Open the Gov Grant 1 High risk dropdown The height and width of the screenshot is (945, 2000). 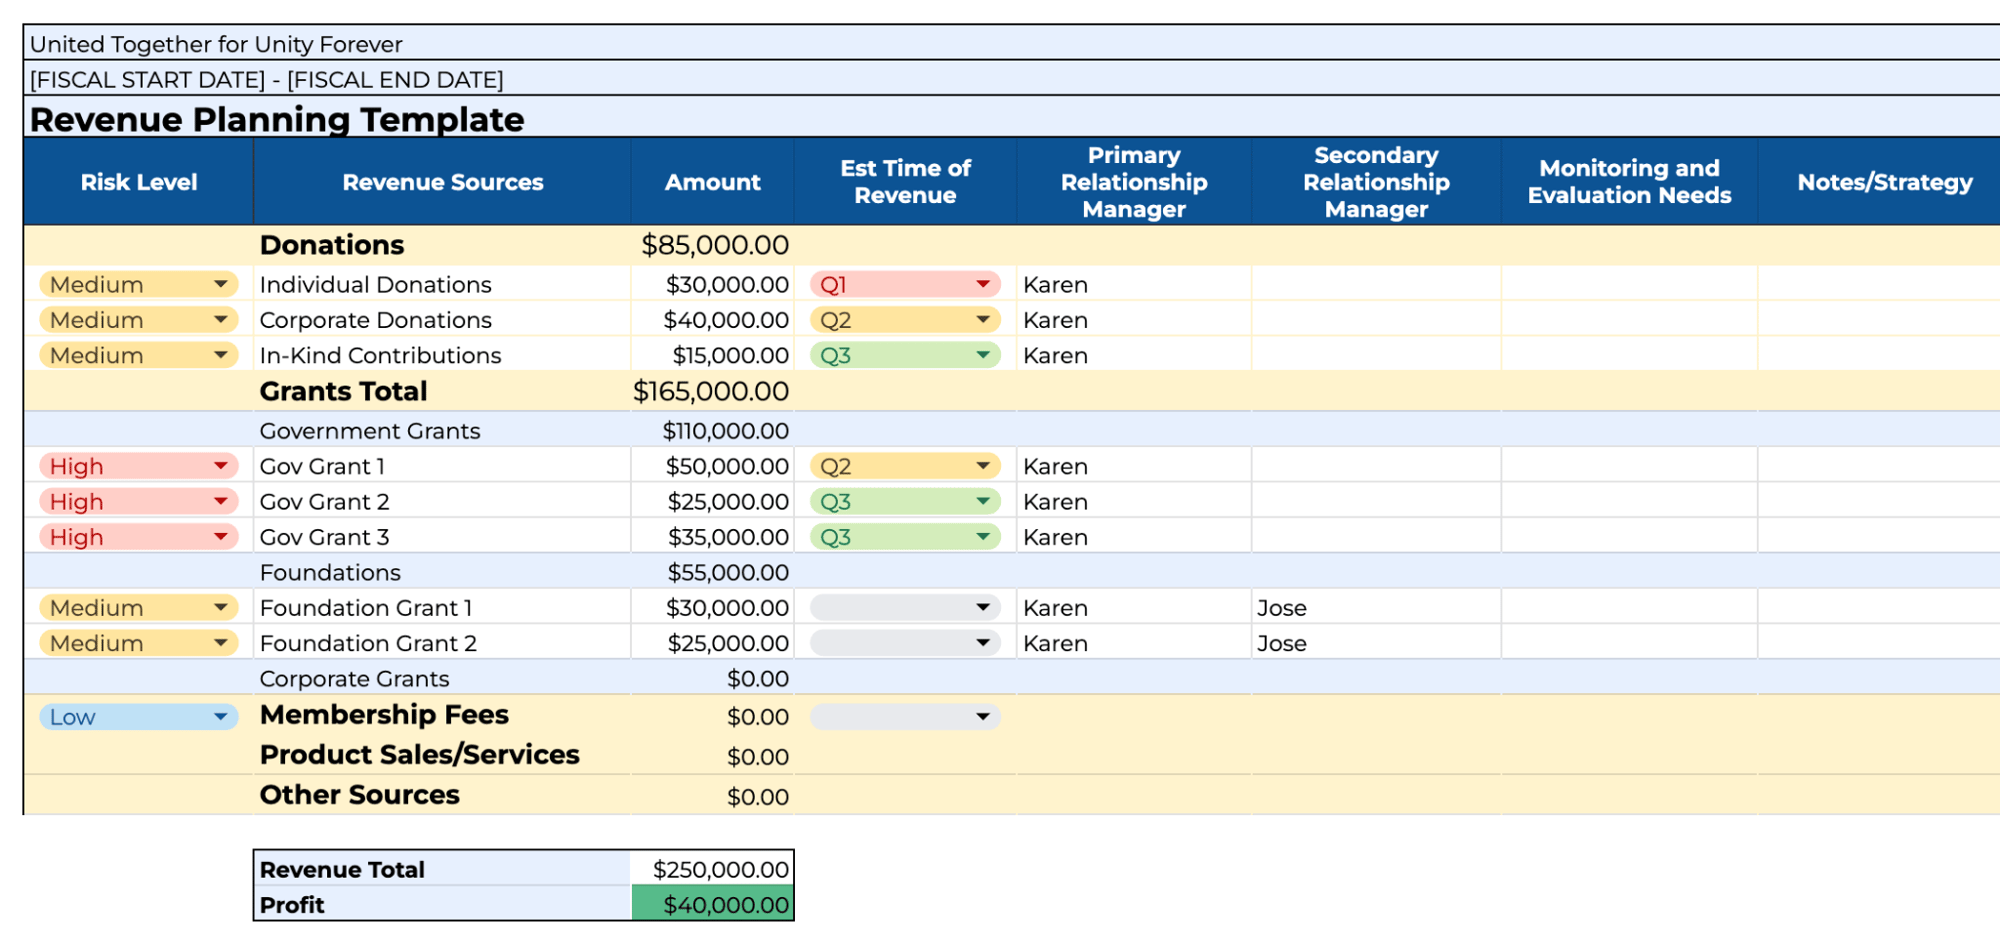[139, 466]
